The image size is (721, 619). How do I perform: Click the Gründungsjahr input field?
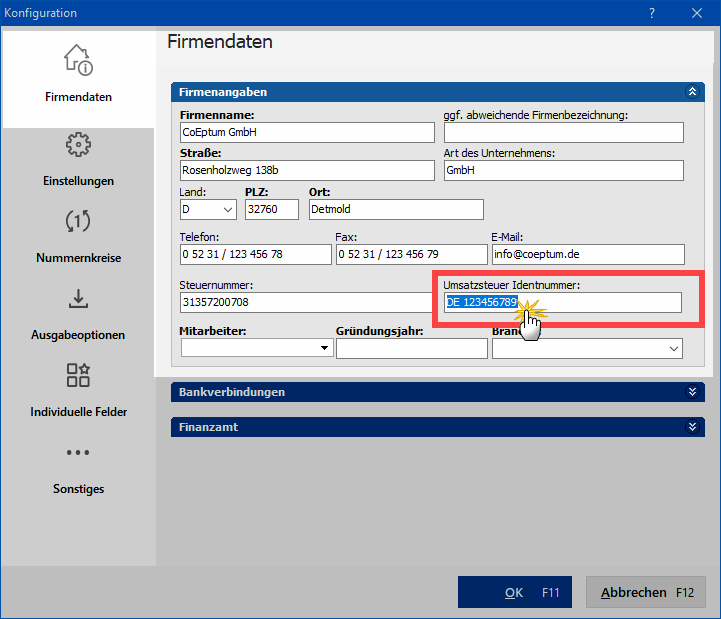tap(412, 349)
